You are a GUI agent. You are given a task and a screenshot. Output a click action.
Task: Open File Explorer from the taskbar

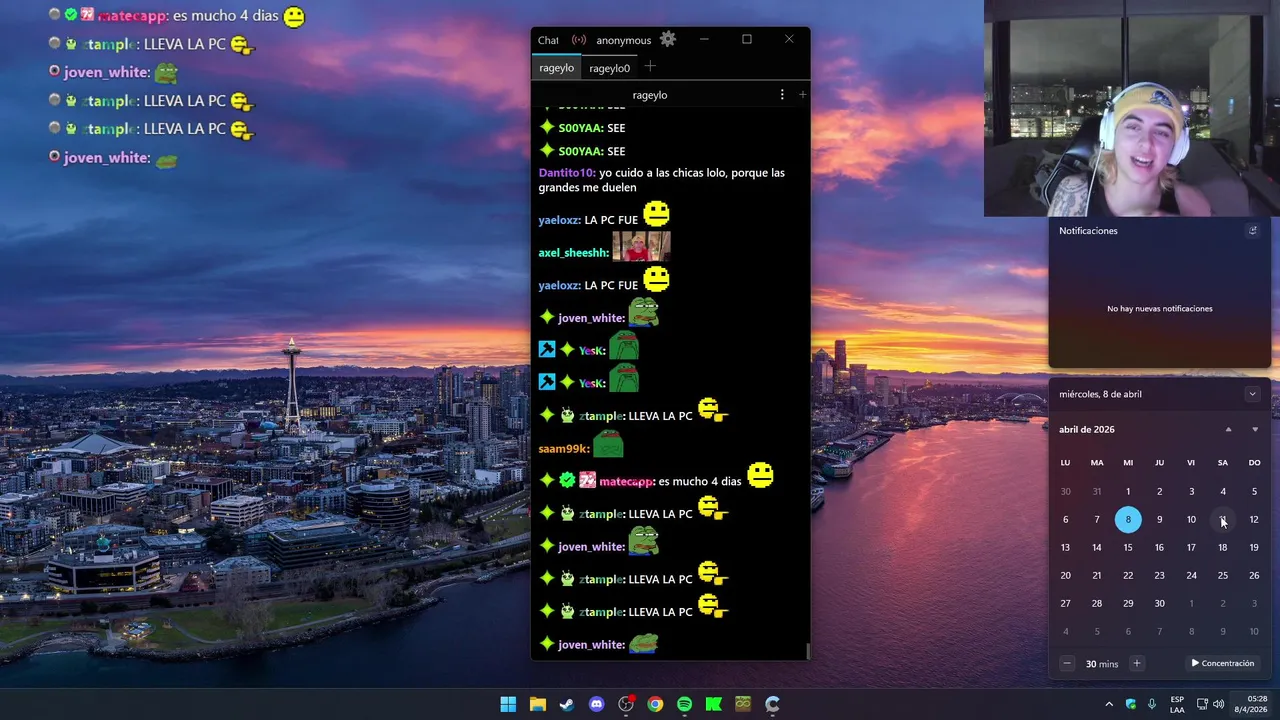click(x=538, y=704)
